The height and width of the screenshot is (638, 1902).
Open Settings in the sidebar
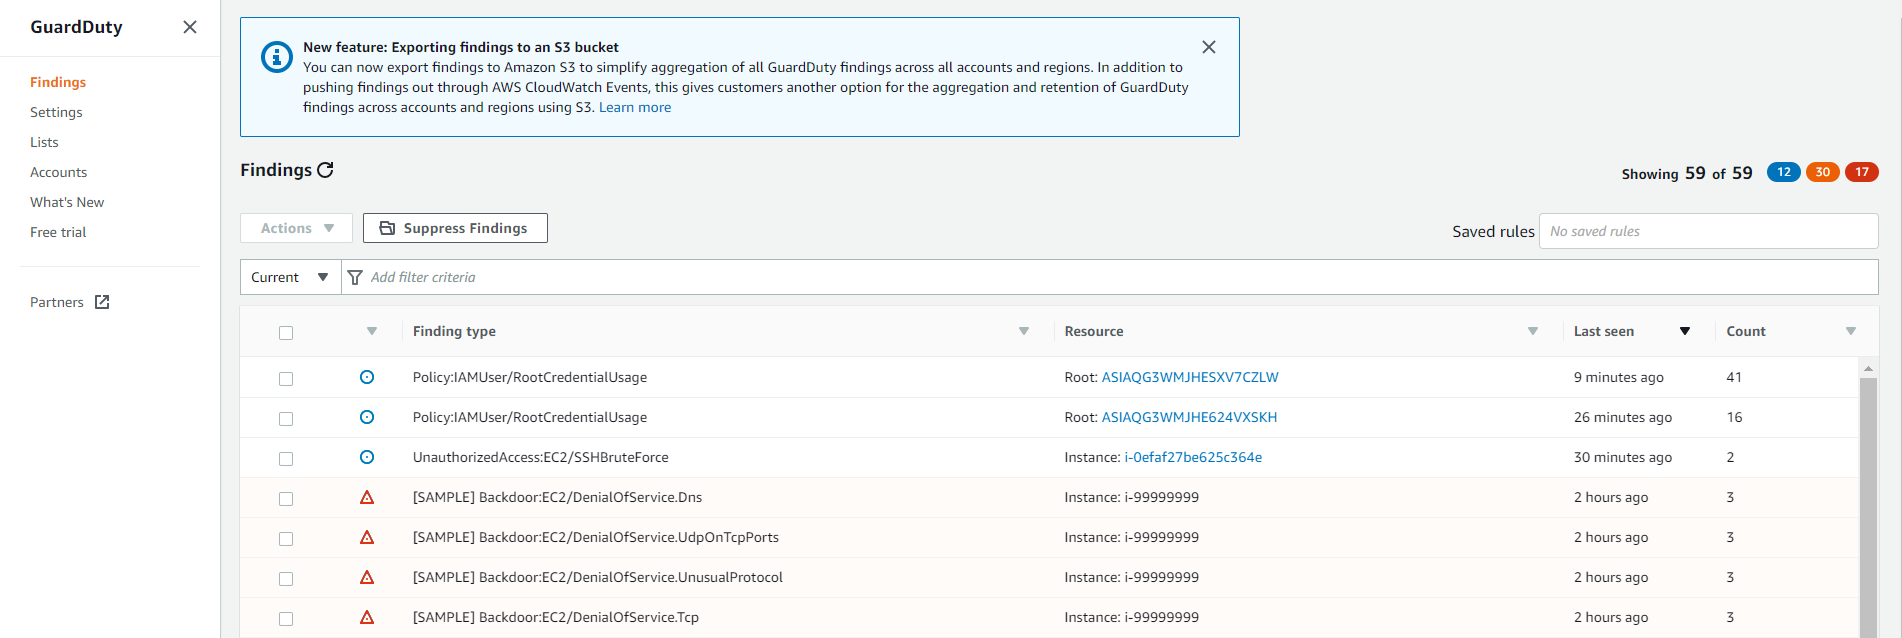56,112
